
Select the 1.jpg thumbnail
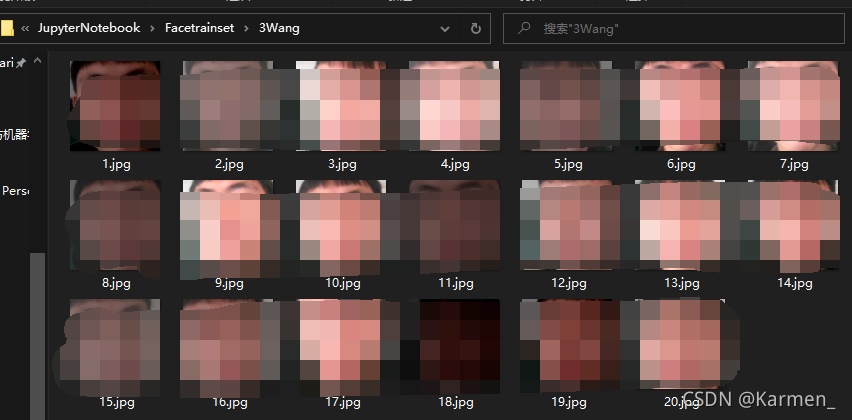pyautogui.click(x=115, y=106)
